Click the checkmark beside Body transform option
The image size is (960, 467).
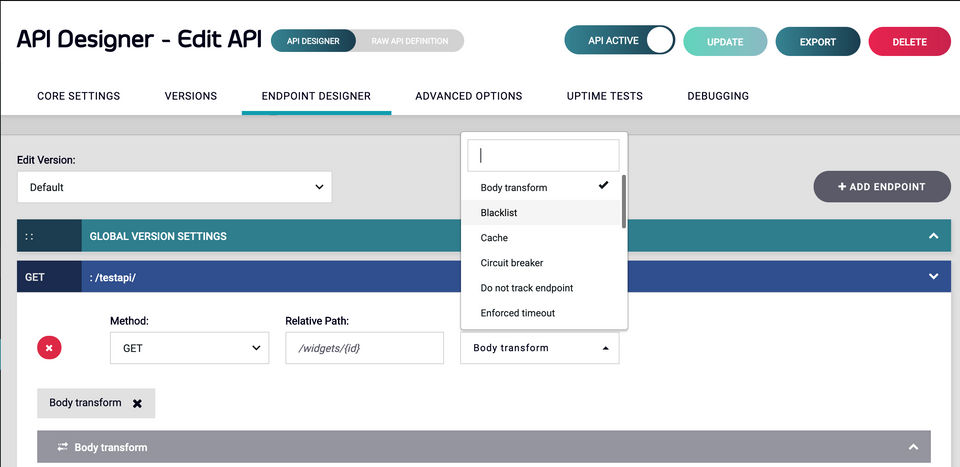pos(603,186)
